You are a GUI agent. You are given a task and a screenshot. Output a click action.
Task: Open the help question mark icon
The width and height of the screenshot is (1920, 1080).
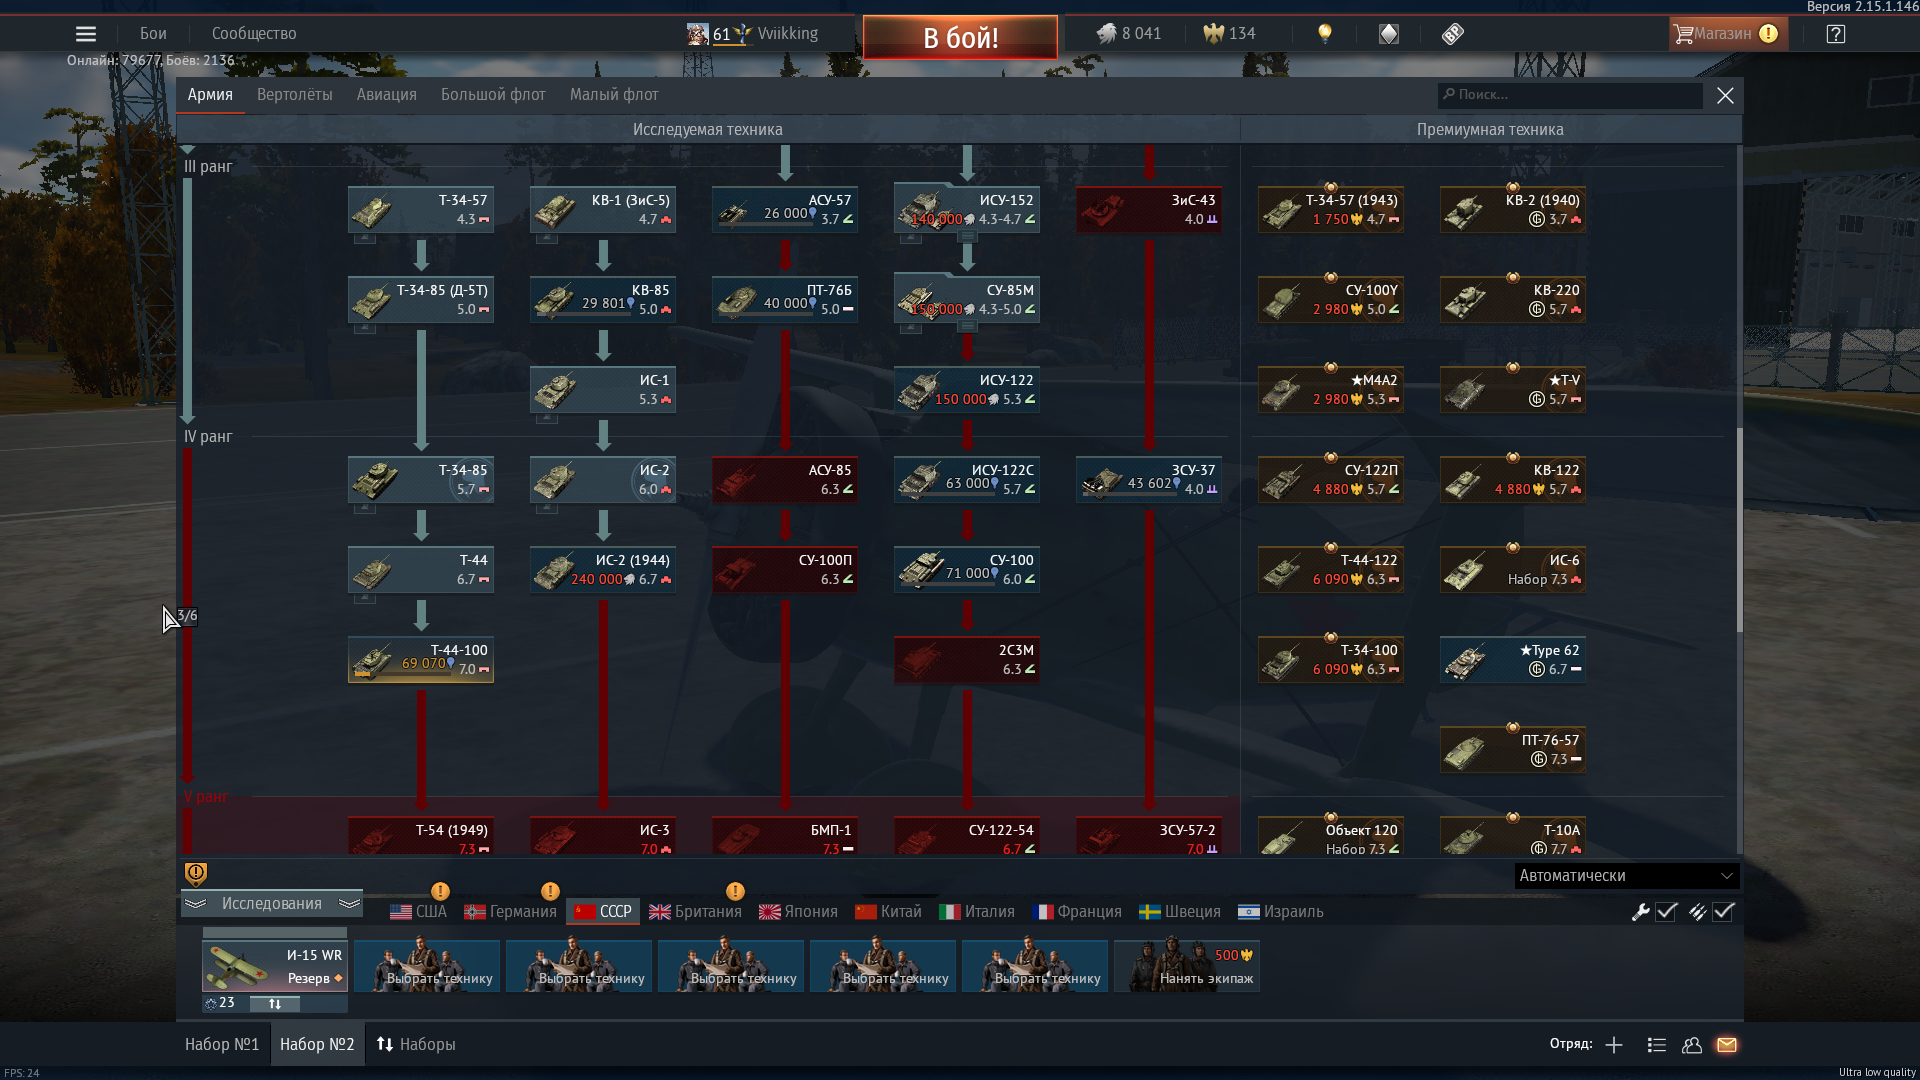coord(1835,34)
